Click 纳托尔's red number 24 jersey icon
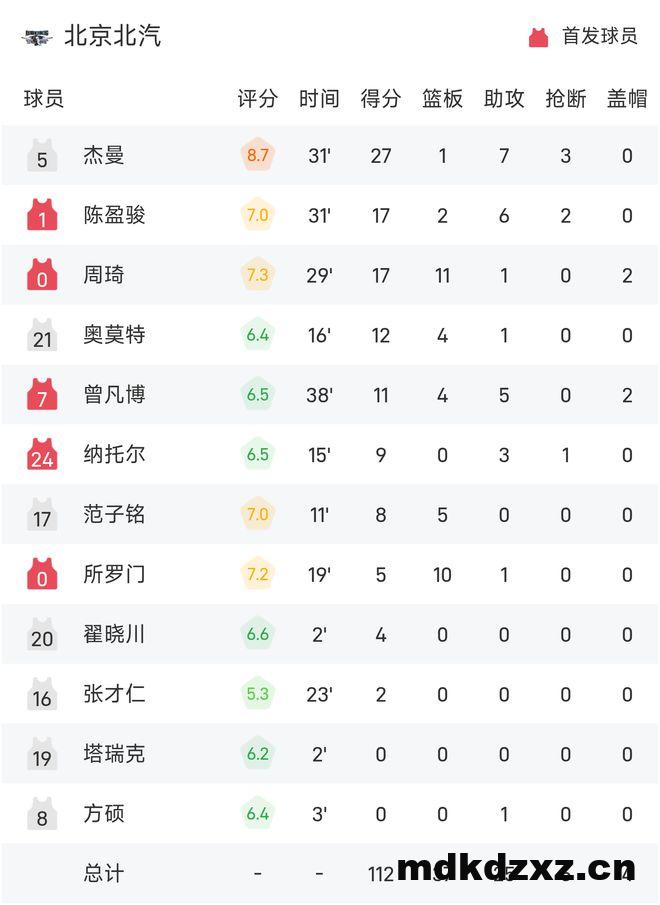660x905 pixels. 42,454
